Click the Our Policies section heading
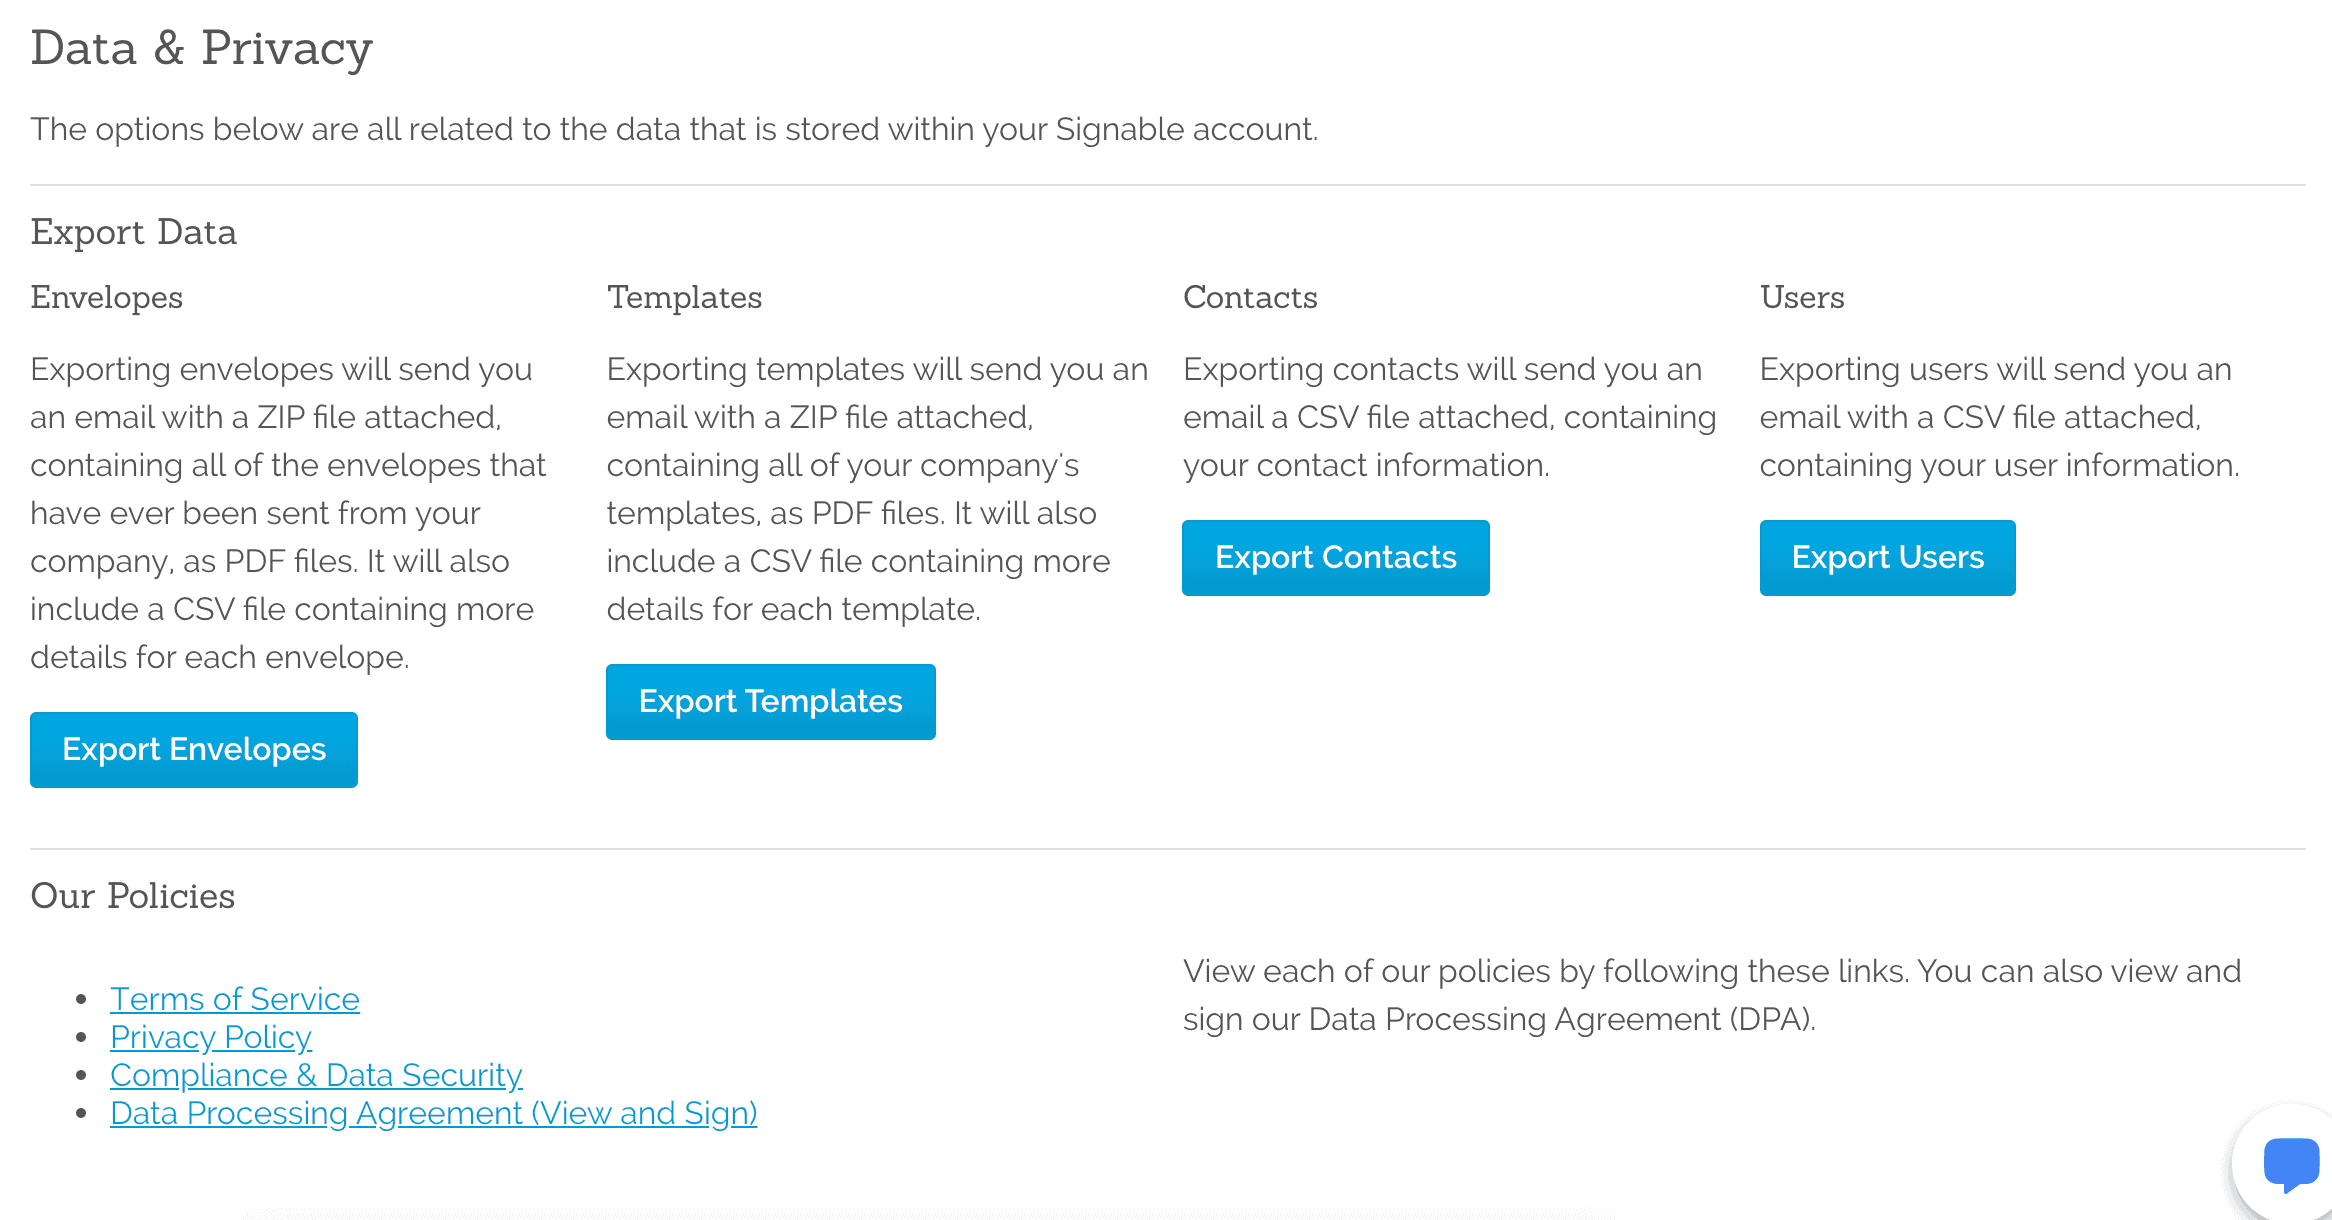 133,896
